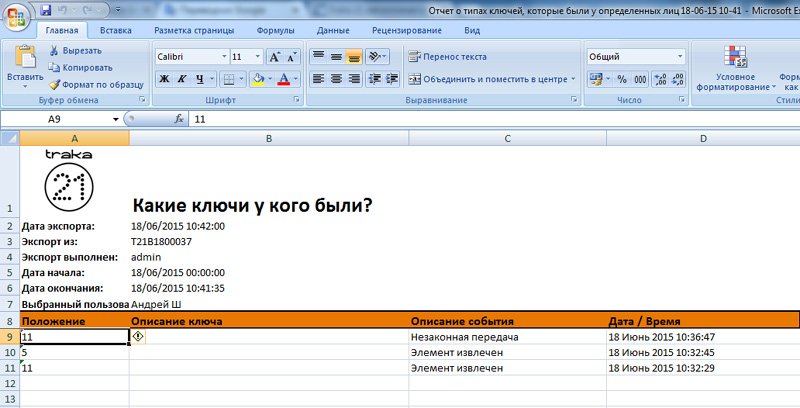
Task: Expand the borders dropdown arrow
Action: pos(241,79)
